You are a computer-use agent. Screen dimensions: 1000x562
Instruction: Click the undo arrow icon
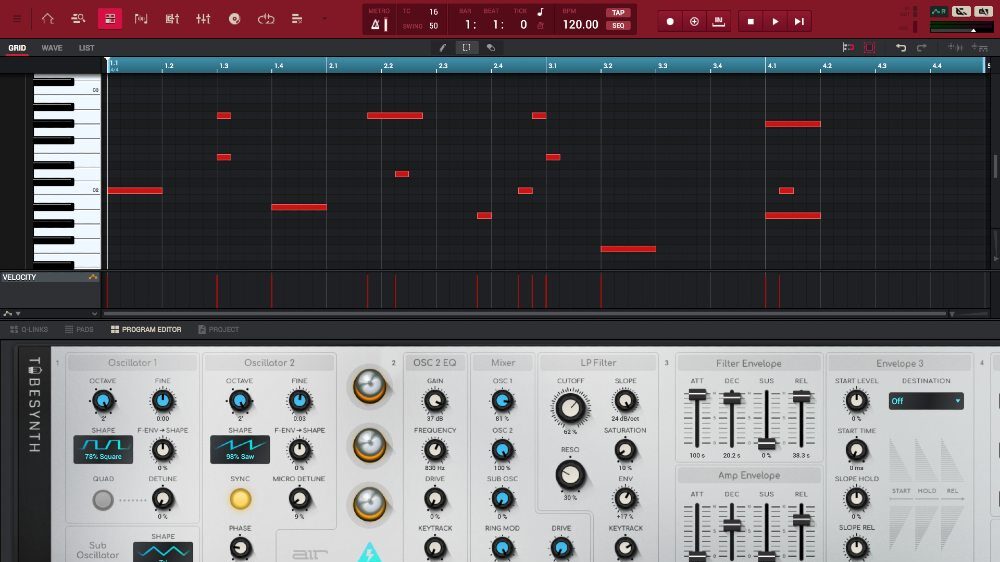pyautogui.click(x=900, y=47)
